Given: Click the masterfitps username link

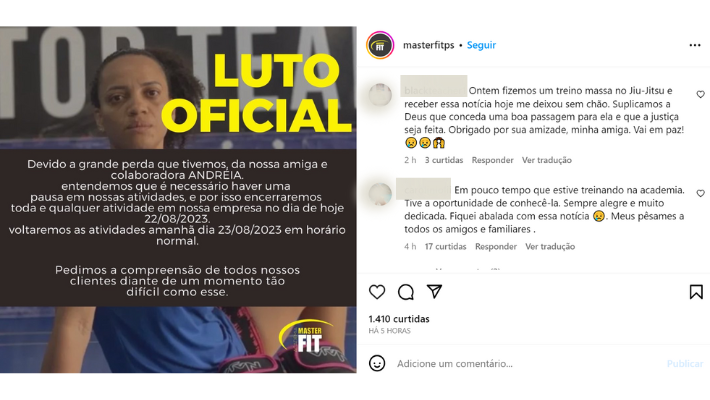Looking at the screenshot, I should (428, 45).
